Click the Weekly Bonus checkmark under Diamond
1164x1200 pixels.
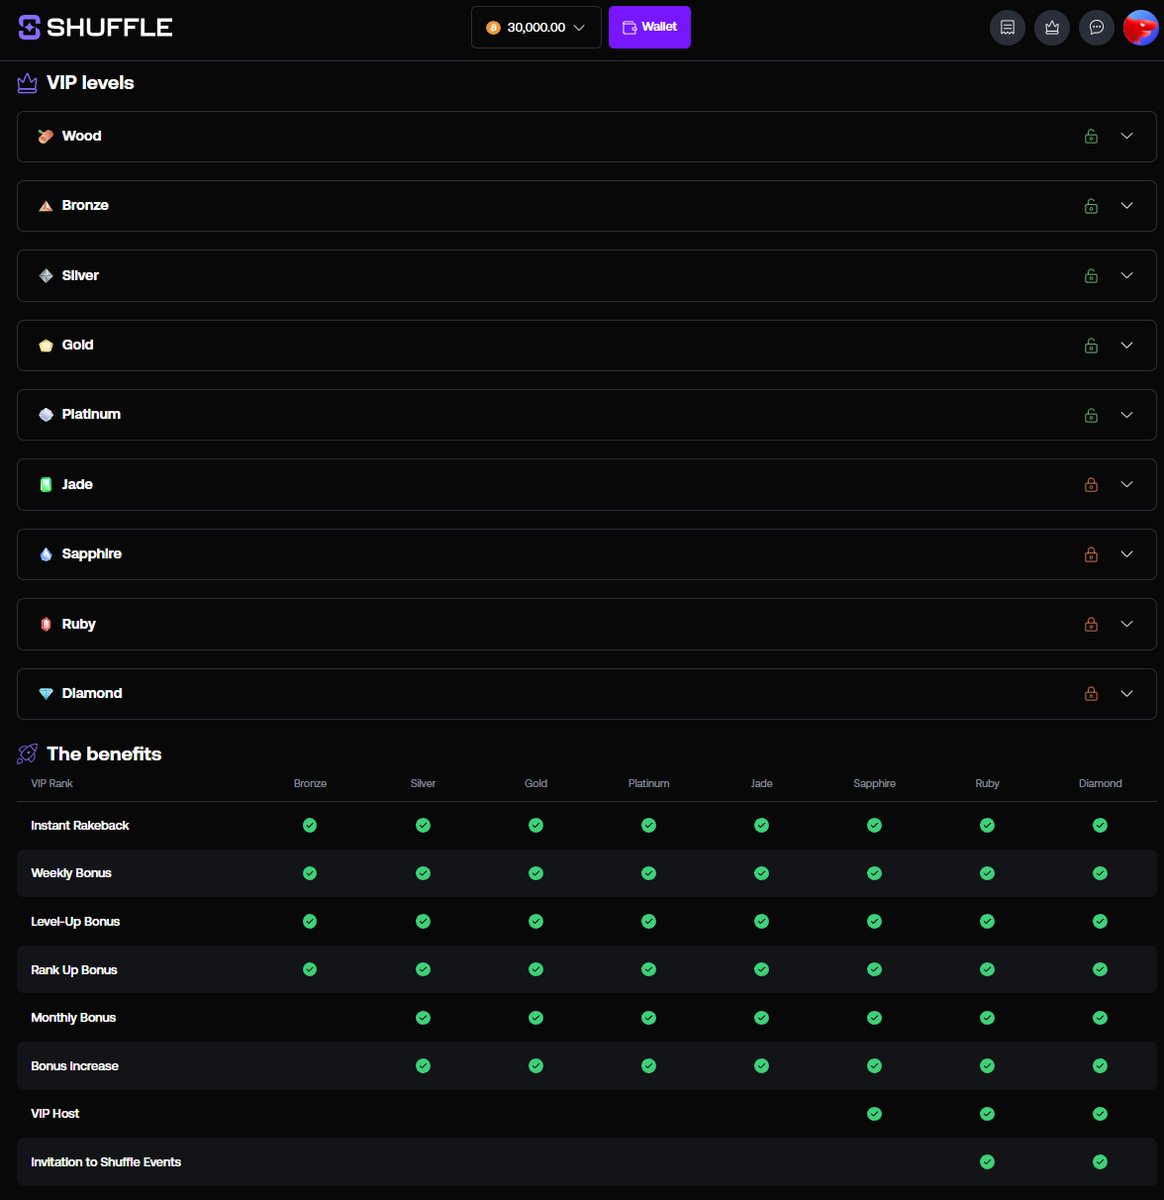click(x=1100, y=873)
